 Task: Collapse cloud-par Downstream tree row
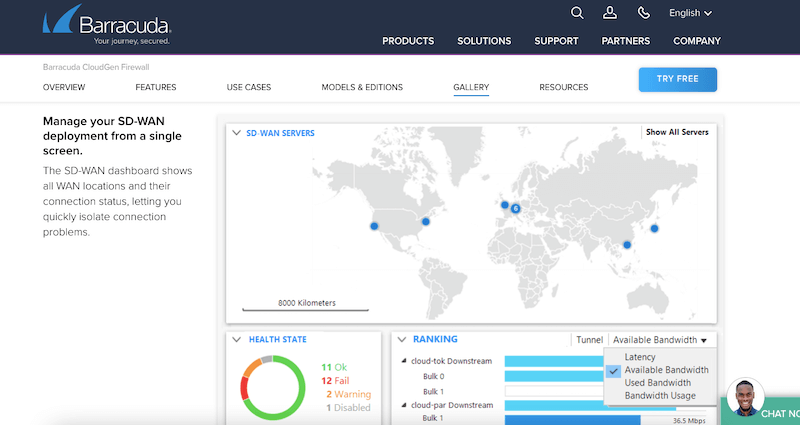click(x=404, y=405)
